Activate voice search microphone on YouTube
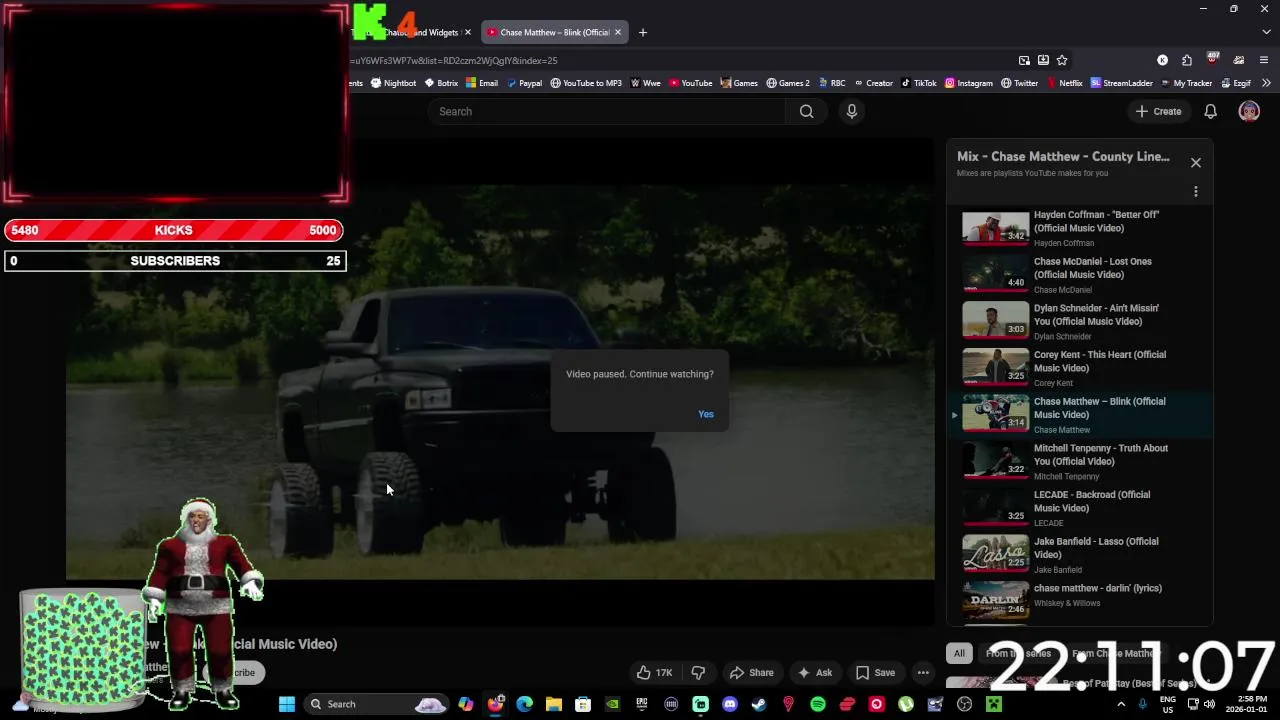Image resolution: width=1280 pixels, height=720 pixels. [852, 111]
